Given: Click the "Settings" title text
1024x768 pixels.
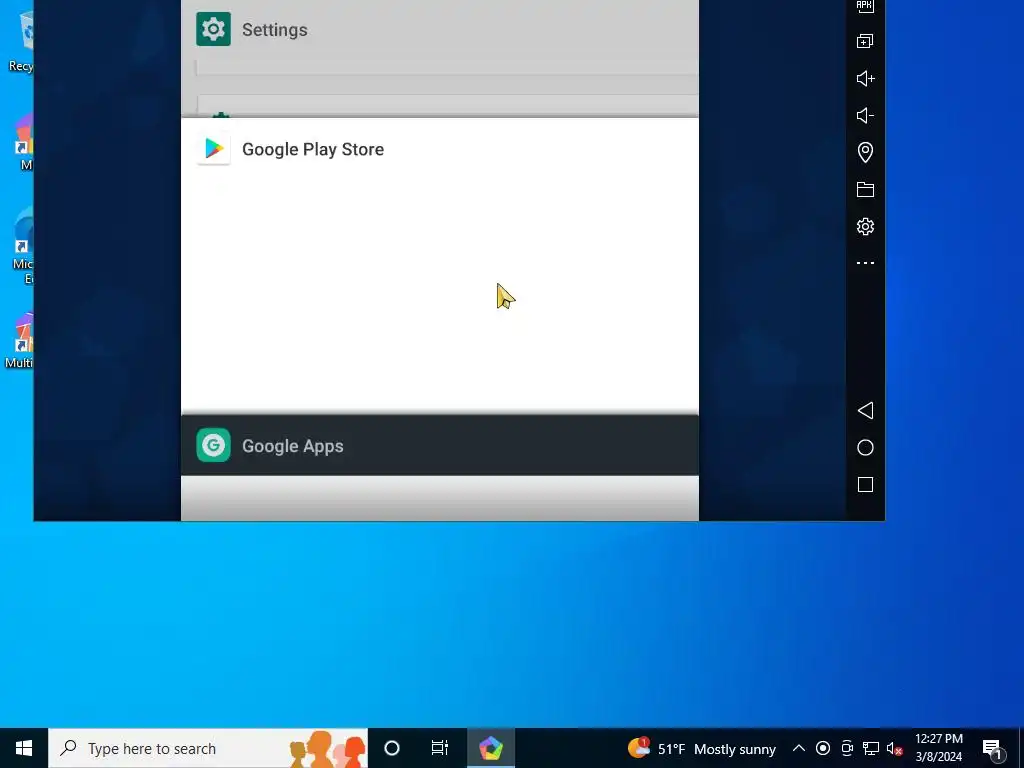Looking at the screenshot, I should [x=274, y=30].
